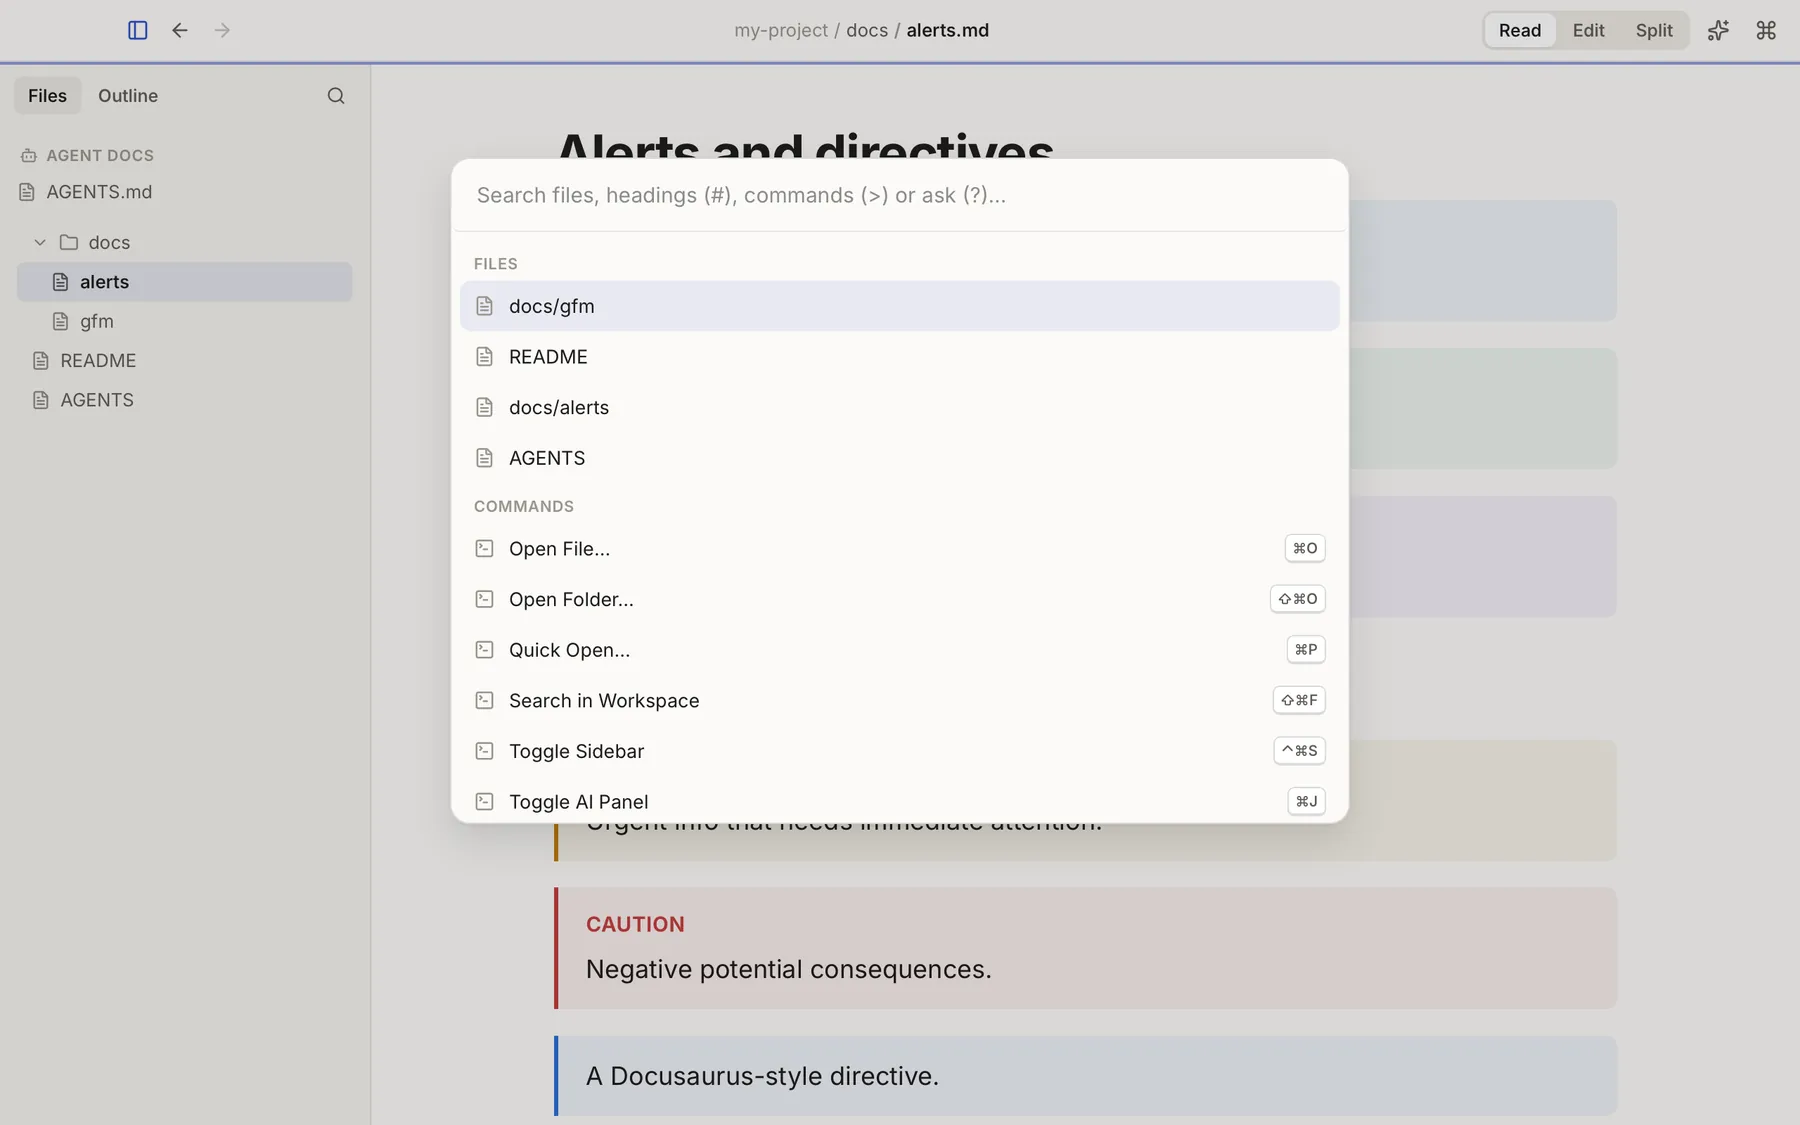Open the command key palette icon

1766,30
